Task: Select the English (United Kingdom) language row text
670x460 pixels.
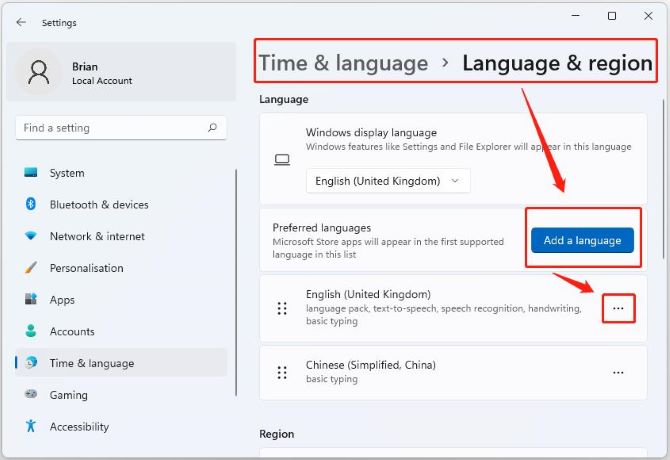Action: [x=368, y=294]
